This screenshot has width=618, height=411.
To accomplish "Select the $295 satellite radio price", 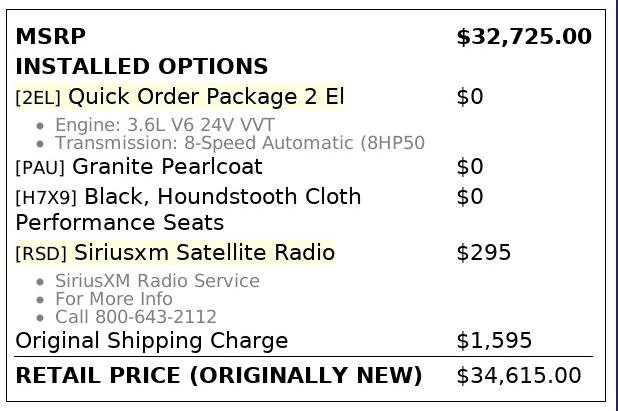I will (x=483, y=253).
